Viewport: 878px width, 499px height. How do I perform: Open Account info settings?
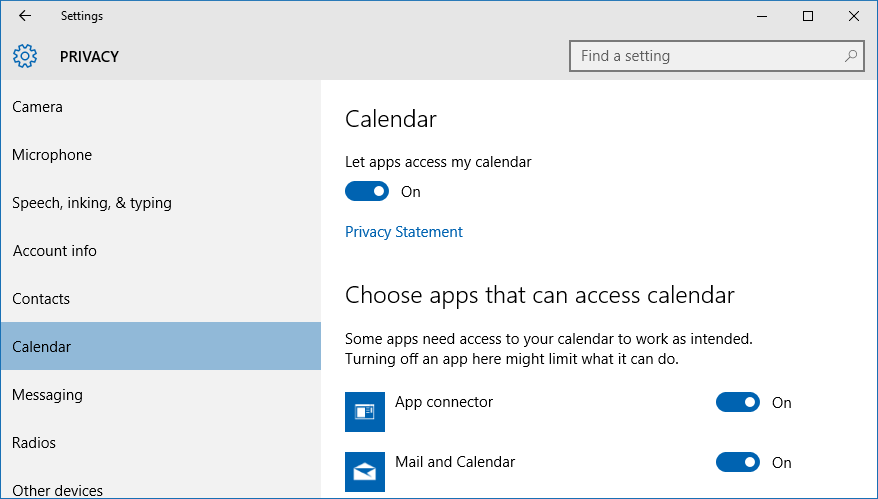[x=161, y=250]
